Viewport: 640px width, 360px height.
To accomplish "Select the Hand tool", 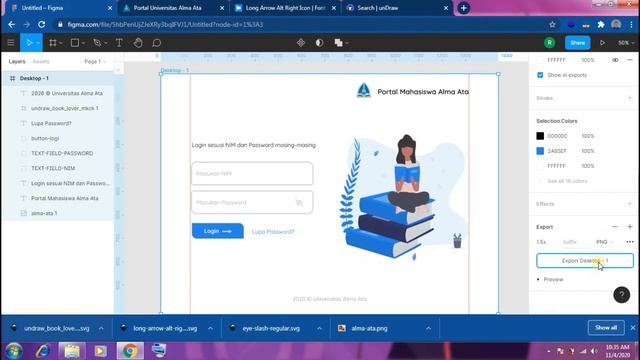I will click(x=138, y=43).
